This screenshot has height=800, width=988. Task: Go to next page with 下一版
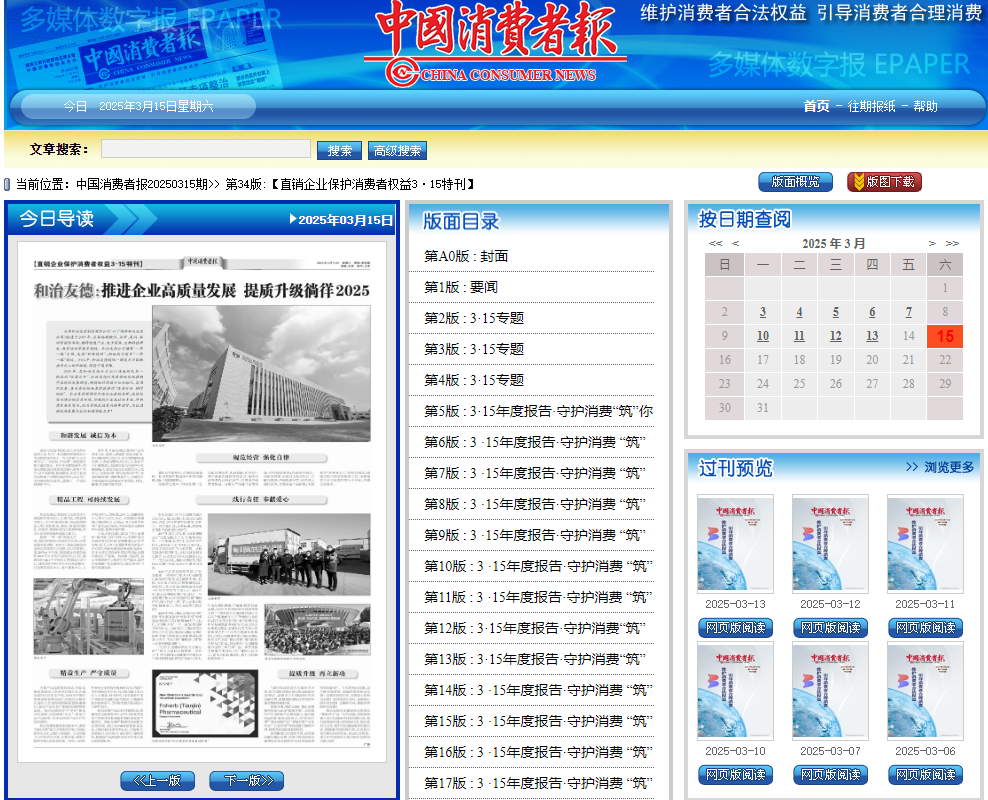tap(246, 780)
